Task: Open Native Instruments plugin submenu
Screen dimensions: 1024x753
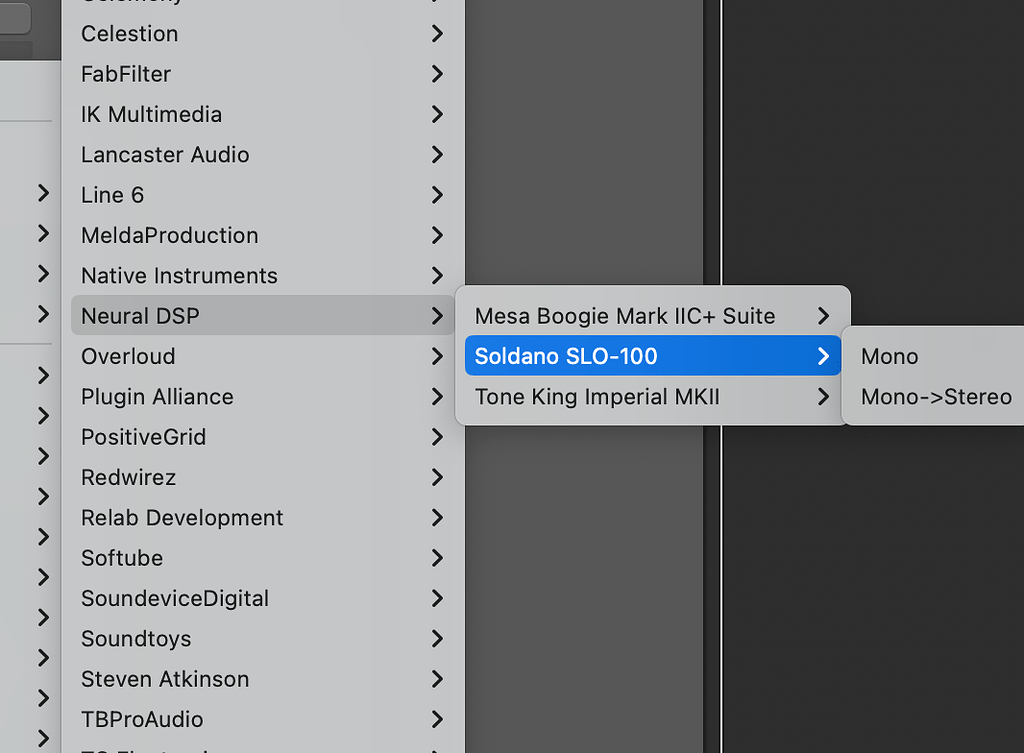Action: coord(179,276)
